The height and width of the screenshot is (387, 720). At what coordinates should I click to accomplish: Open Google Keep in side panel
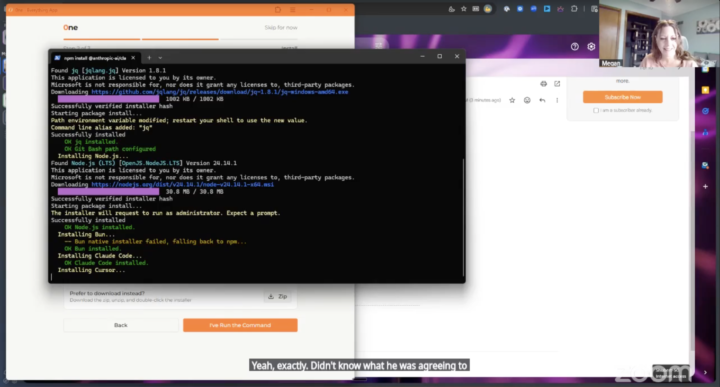tap(705, 90)
